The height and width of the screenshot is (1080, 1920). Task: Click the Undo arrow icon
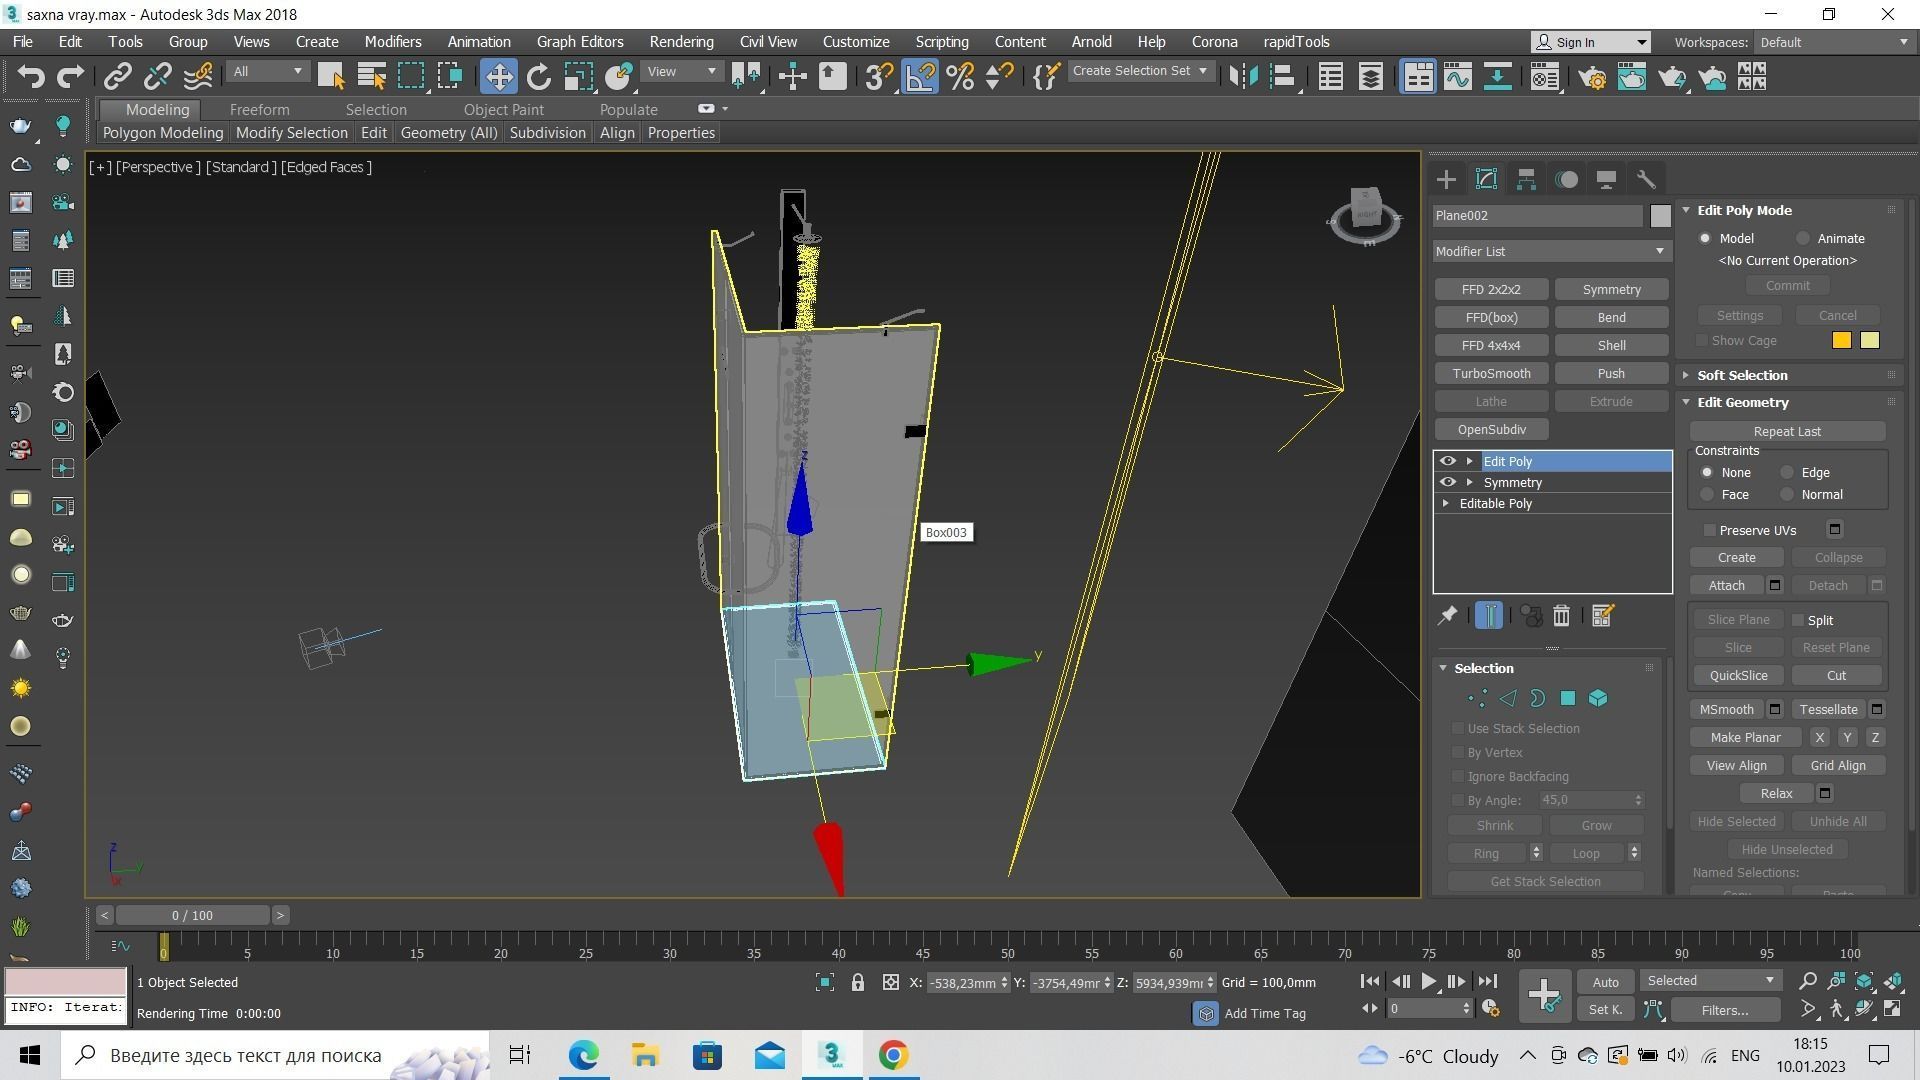point(30,77)
